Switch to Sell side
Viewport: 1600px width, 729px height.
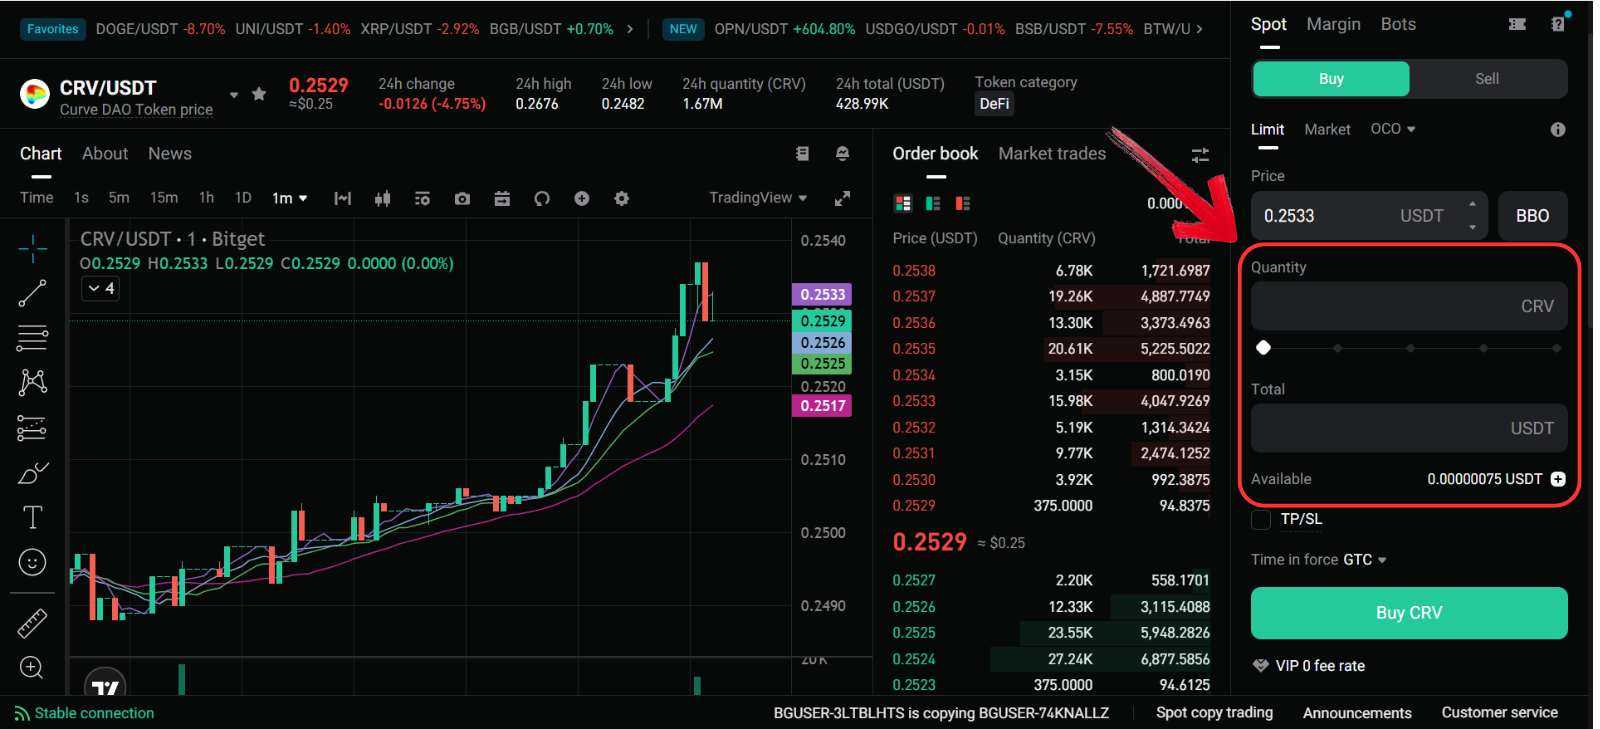1487,79
